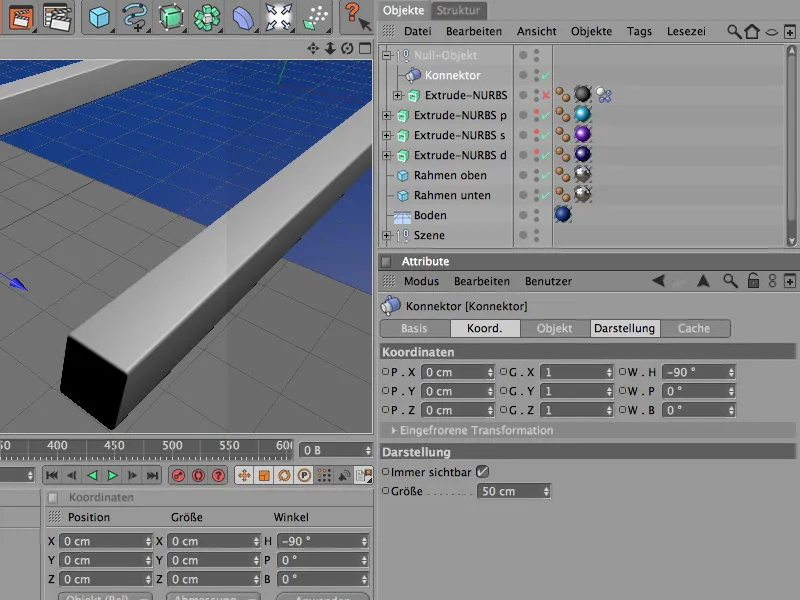800x600 pixels.
Task: Click the Größe 50 cm input field
Action: [x=510, y=491]
